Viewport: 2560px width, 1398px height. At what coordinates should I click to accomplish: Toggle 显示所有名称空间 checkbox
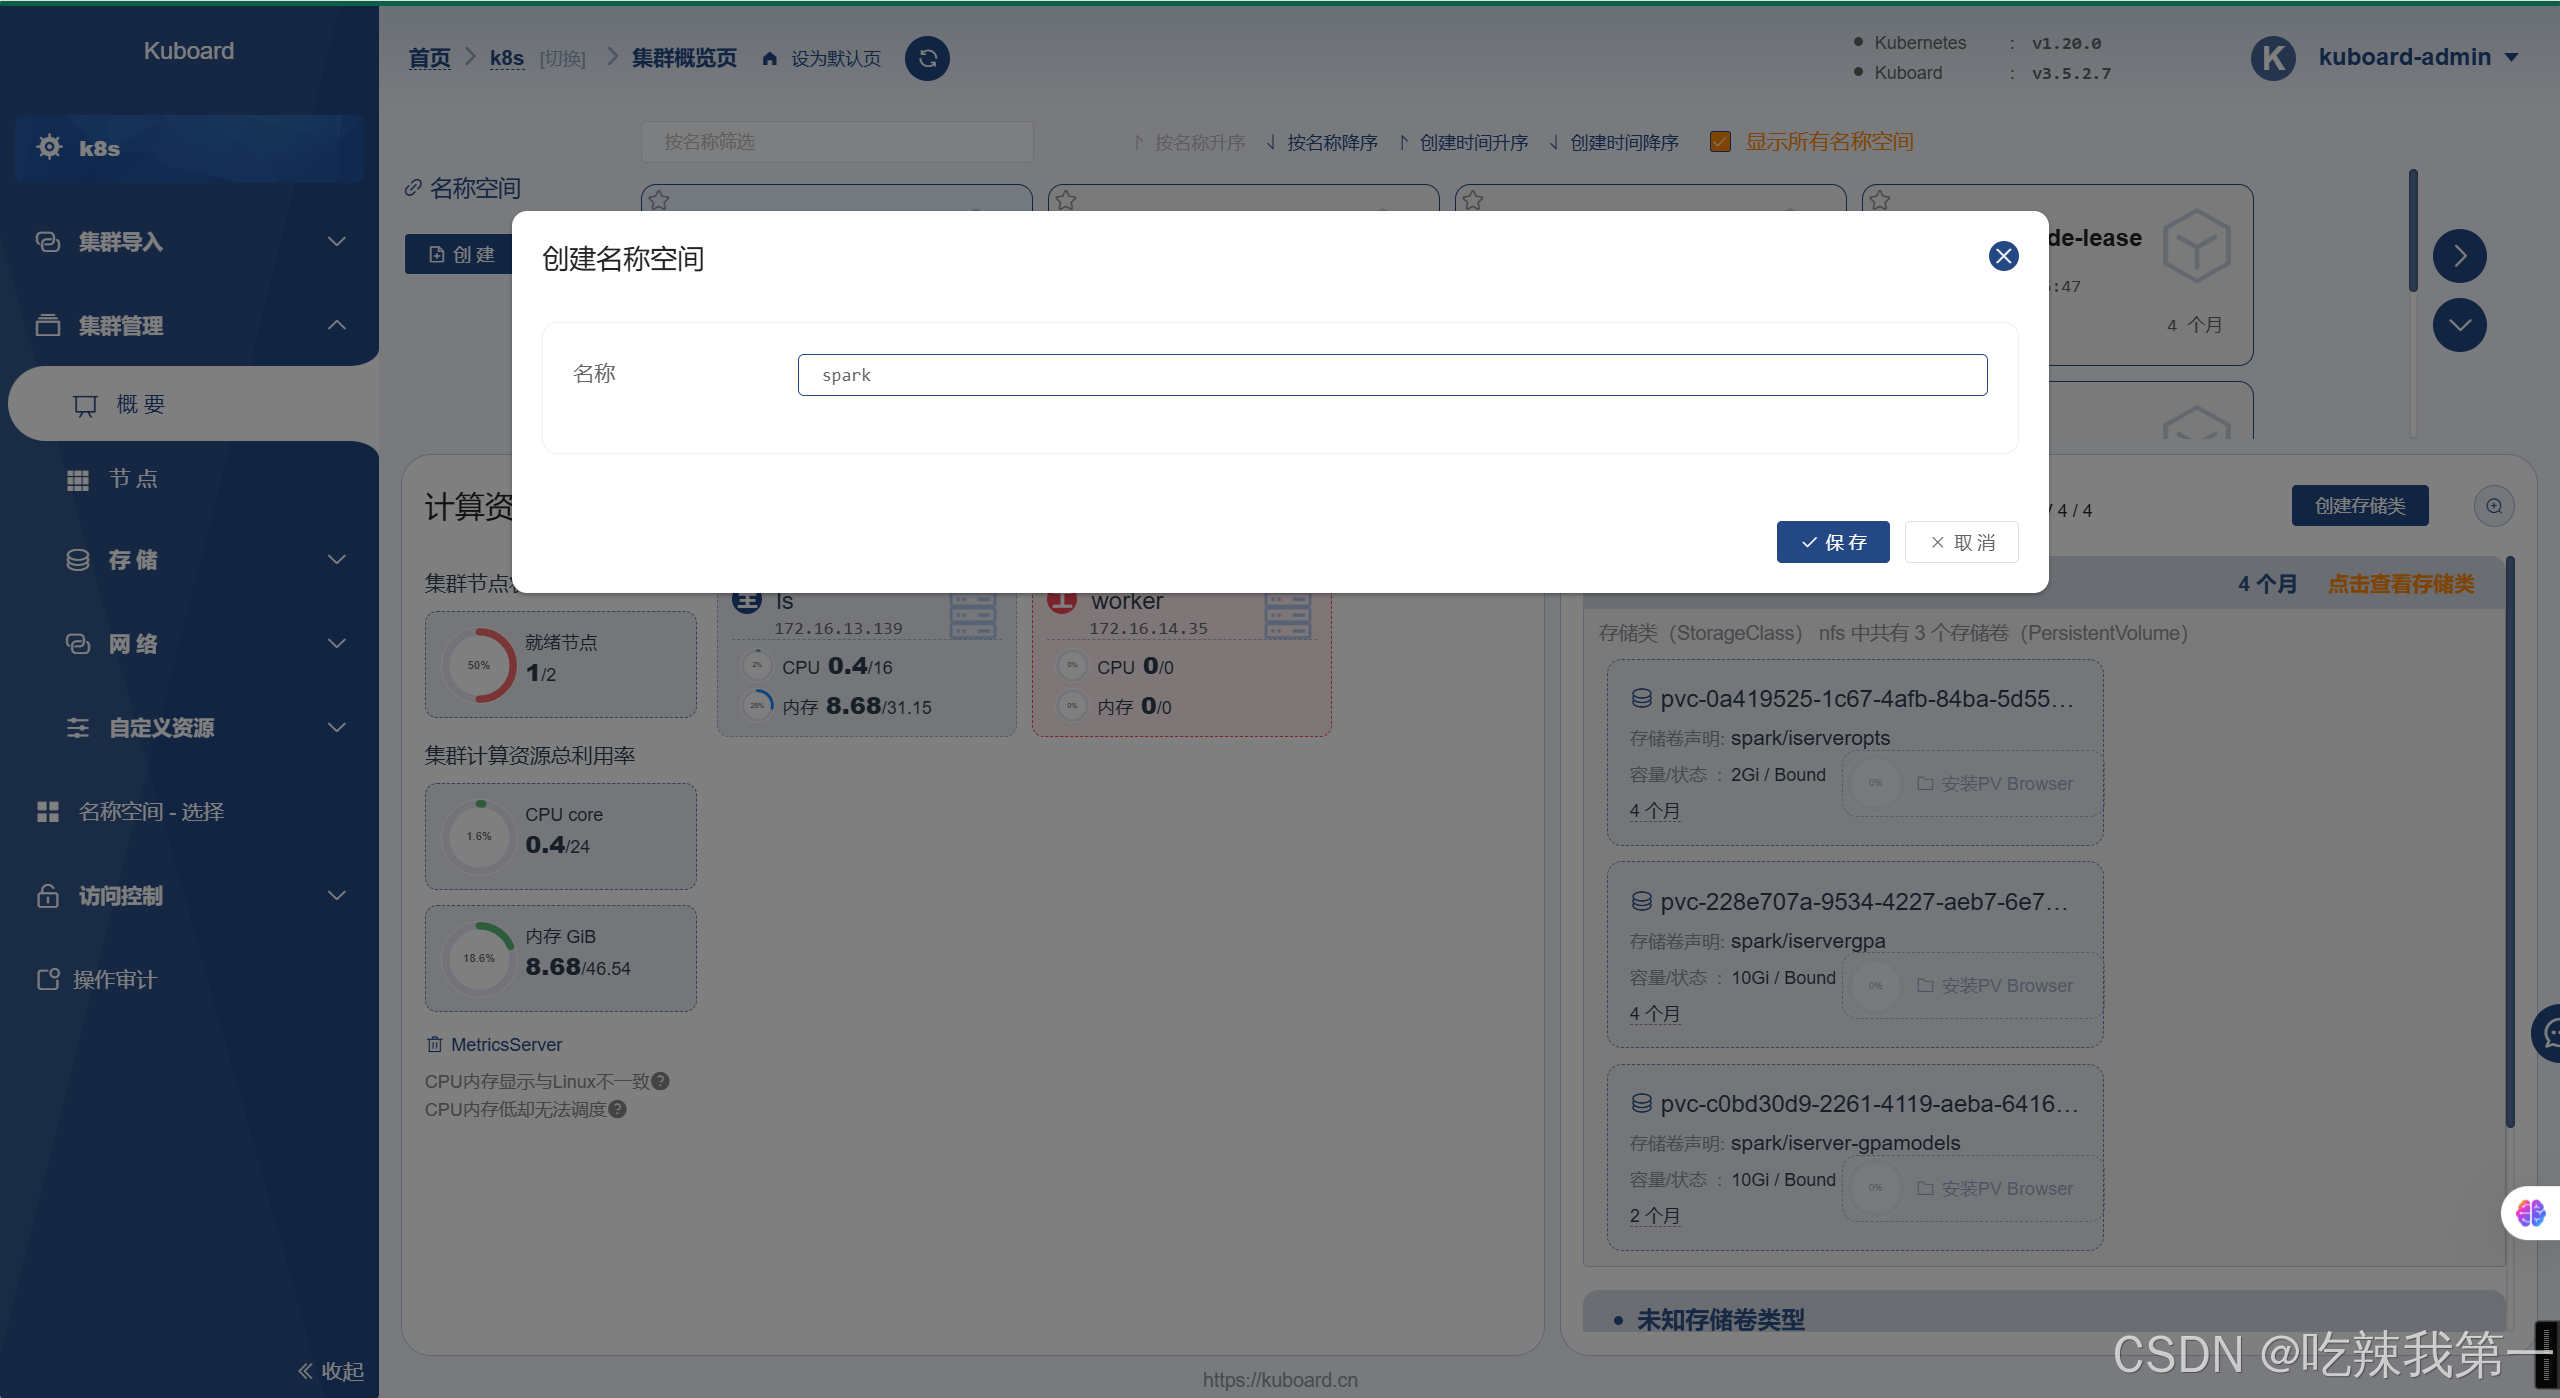[1720, 142]
